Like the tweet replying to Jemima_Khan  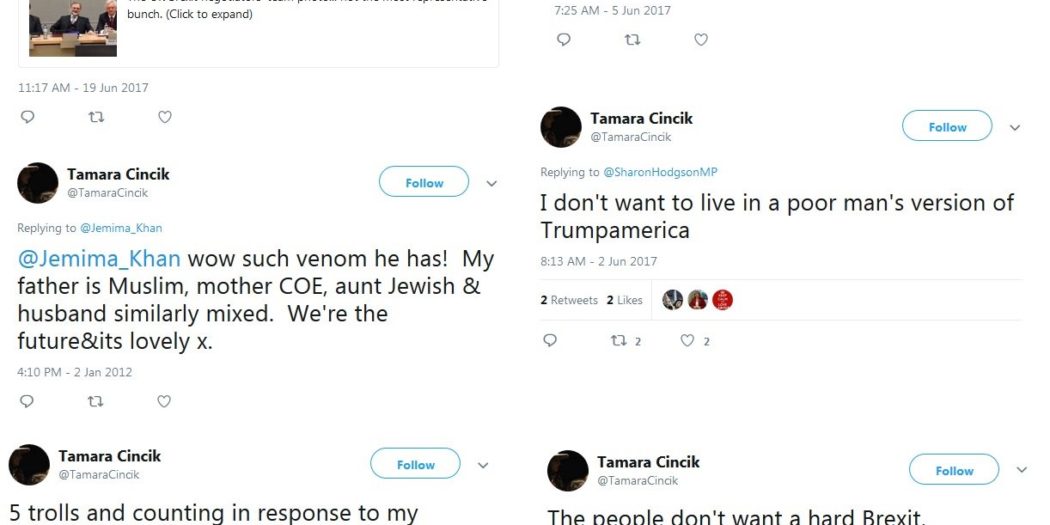tap(164, 401)
